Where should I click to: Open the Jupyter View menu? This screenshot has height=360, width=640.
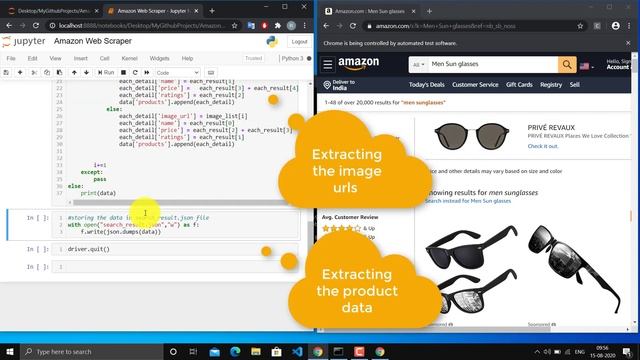click(55, 58)
